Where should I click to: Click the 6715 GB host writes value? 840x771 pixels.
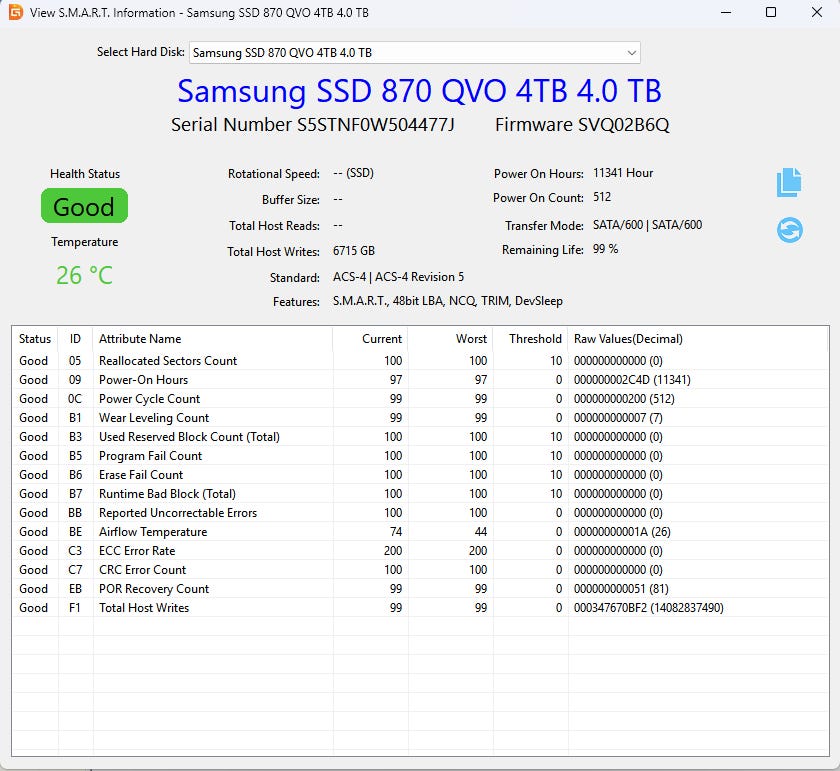coord(354,251)
